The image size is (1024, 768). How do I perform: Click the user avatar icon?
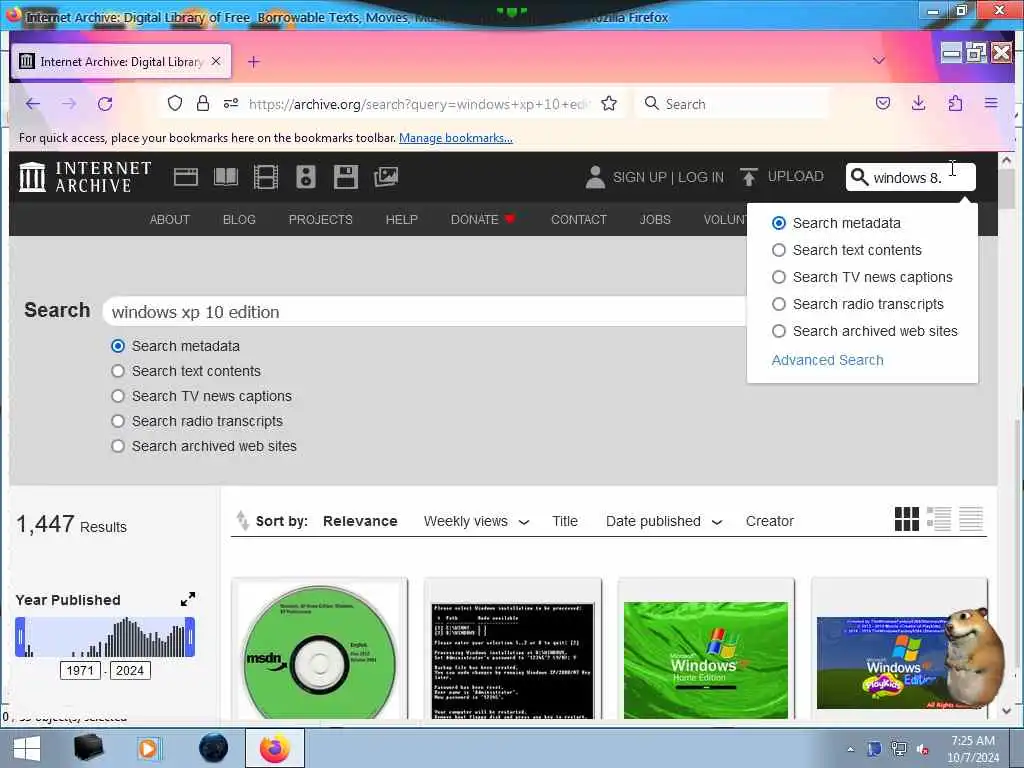coord(595,177)
